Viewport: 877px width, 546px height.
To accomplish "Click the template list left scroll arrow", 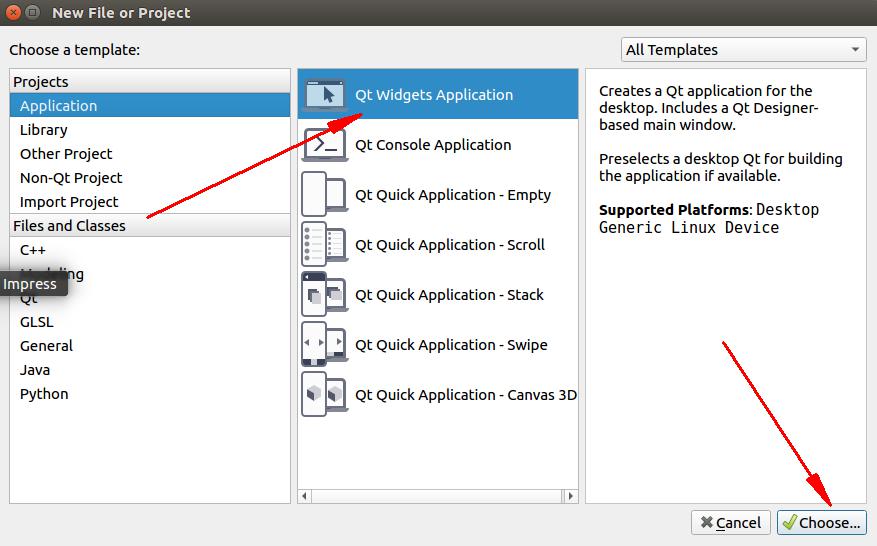I will (x=304, y=496).
